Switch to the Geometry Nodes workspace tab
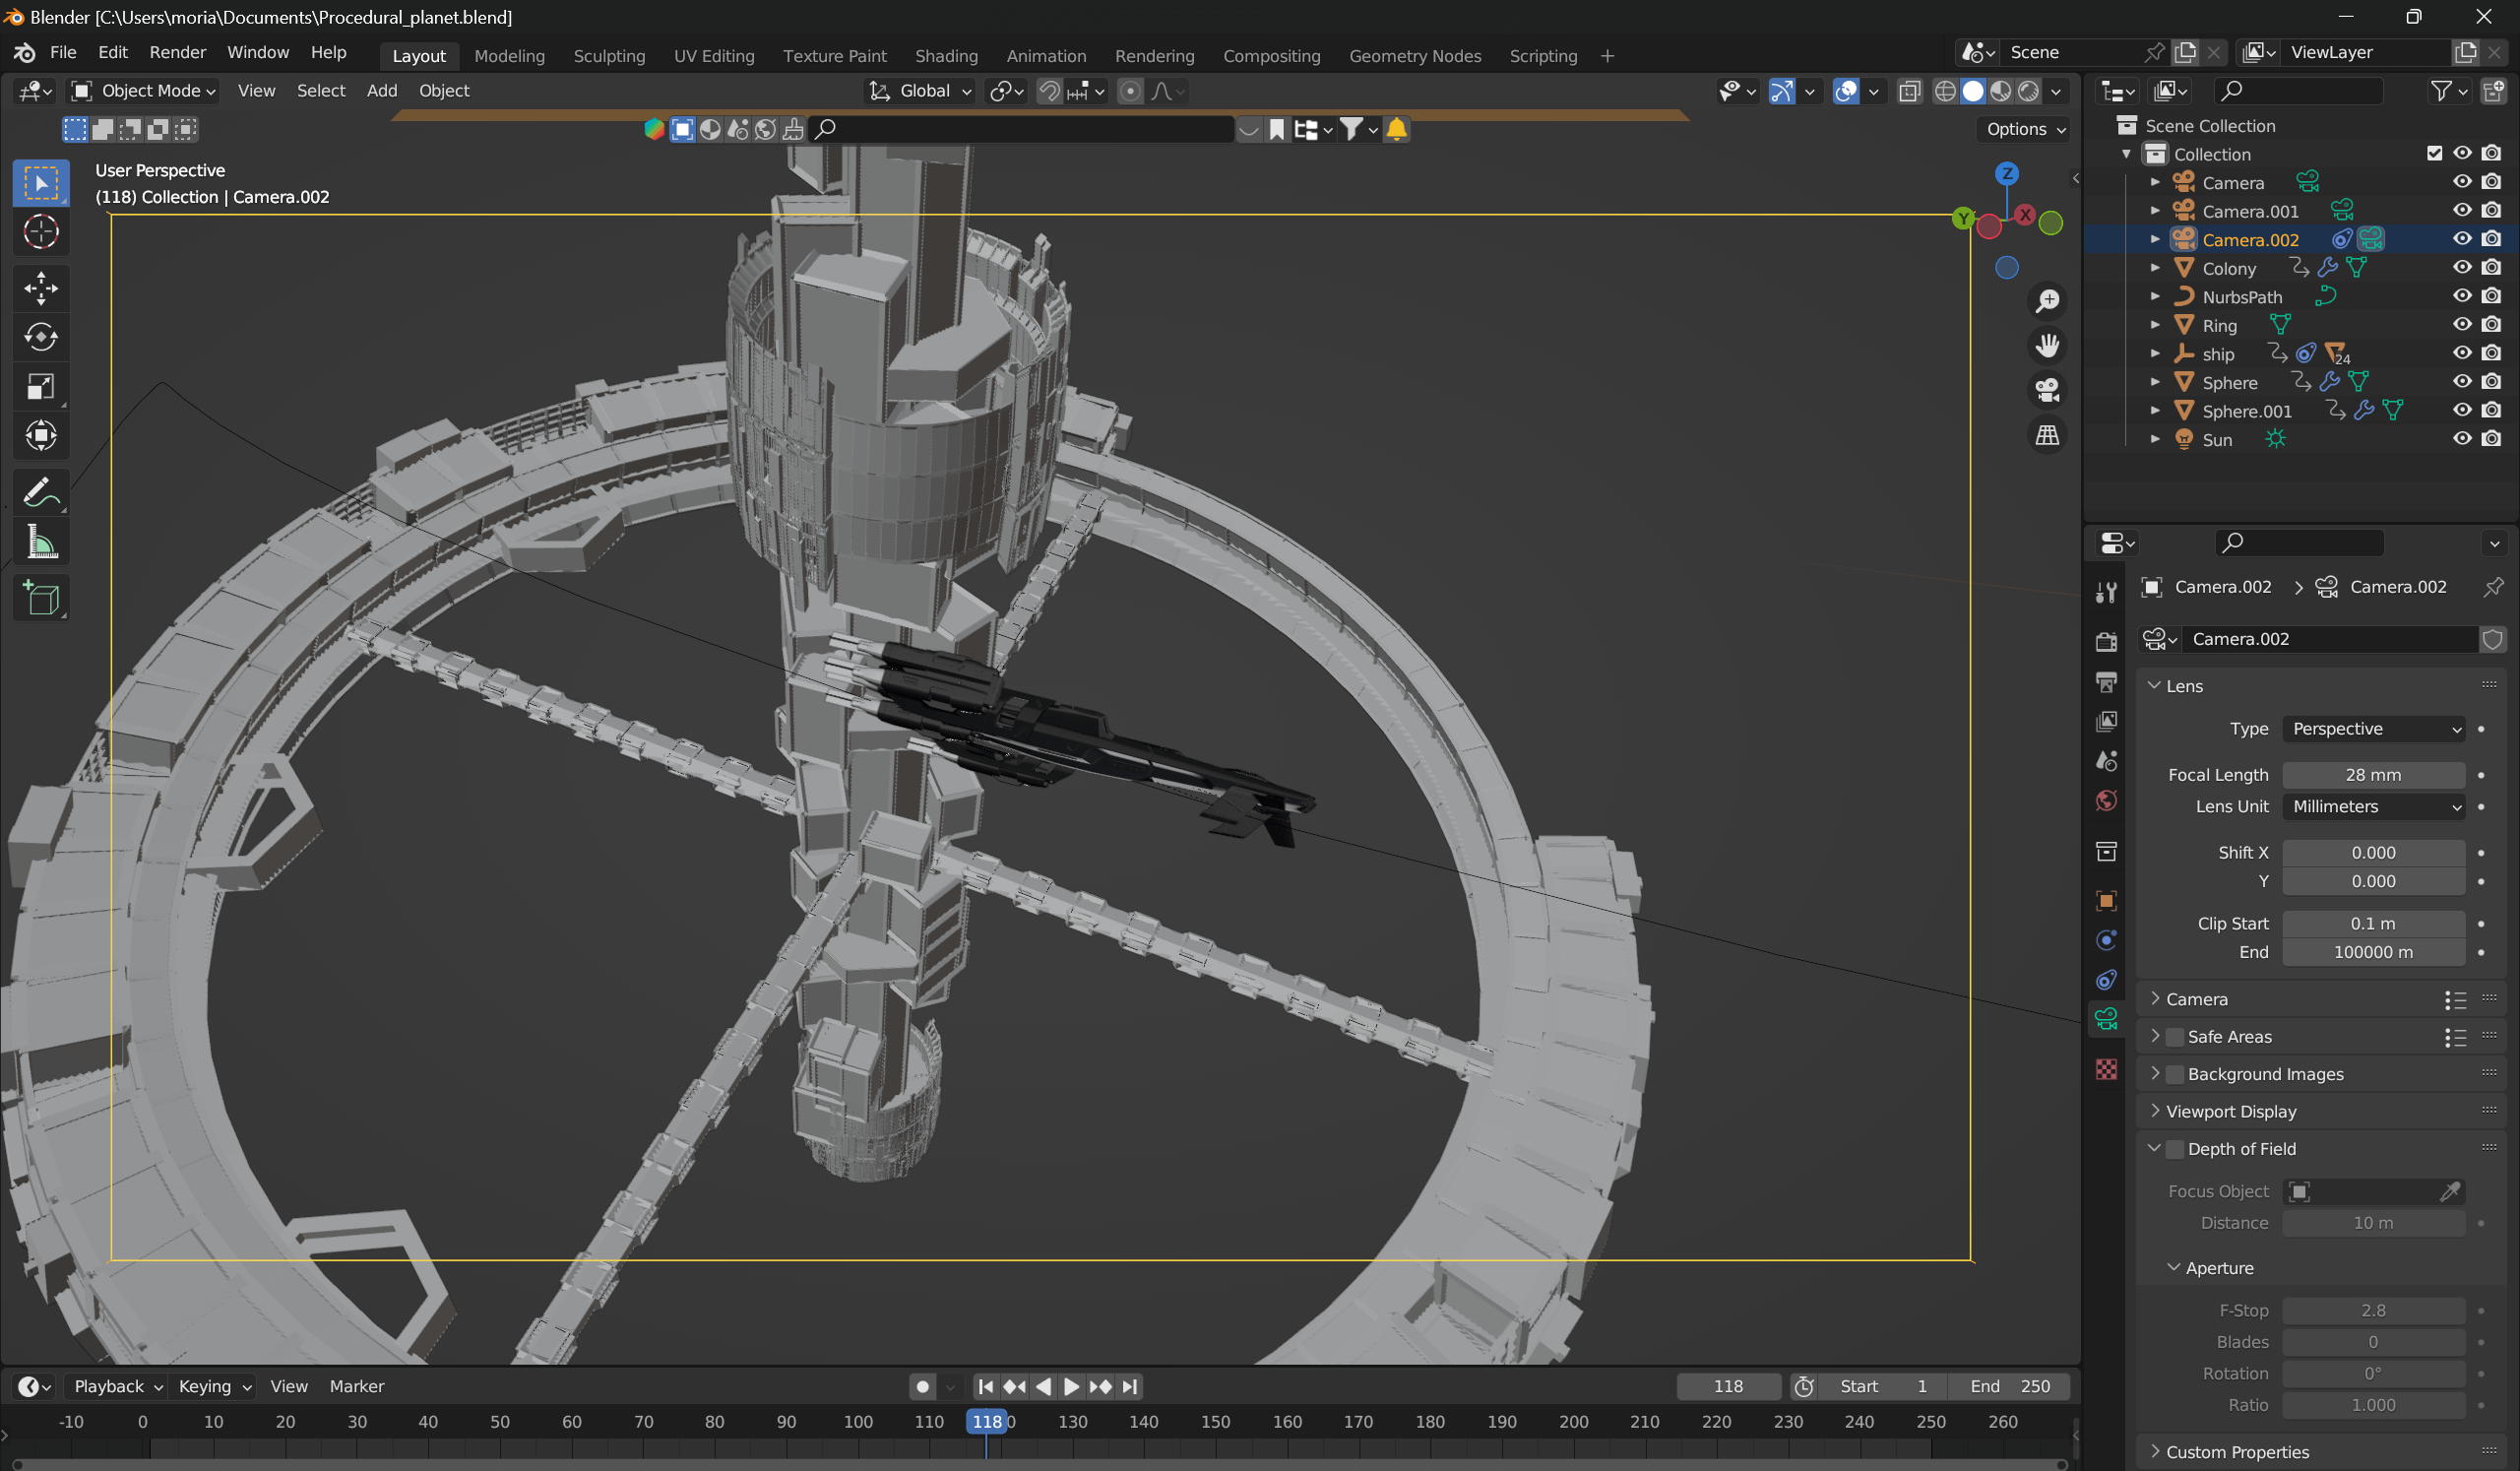 [1414, 56]
